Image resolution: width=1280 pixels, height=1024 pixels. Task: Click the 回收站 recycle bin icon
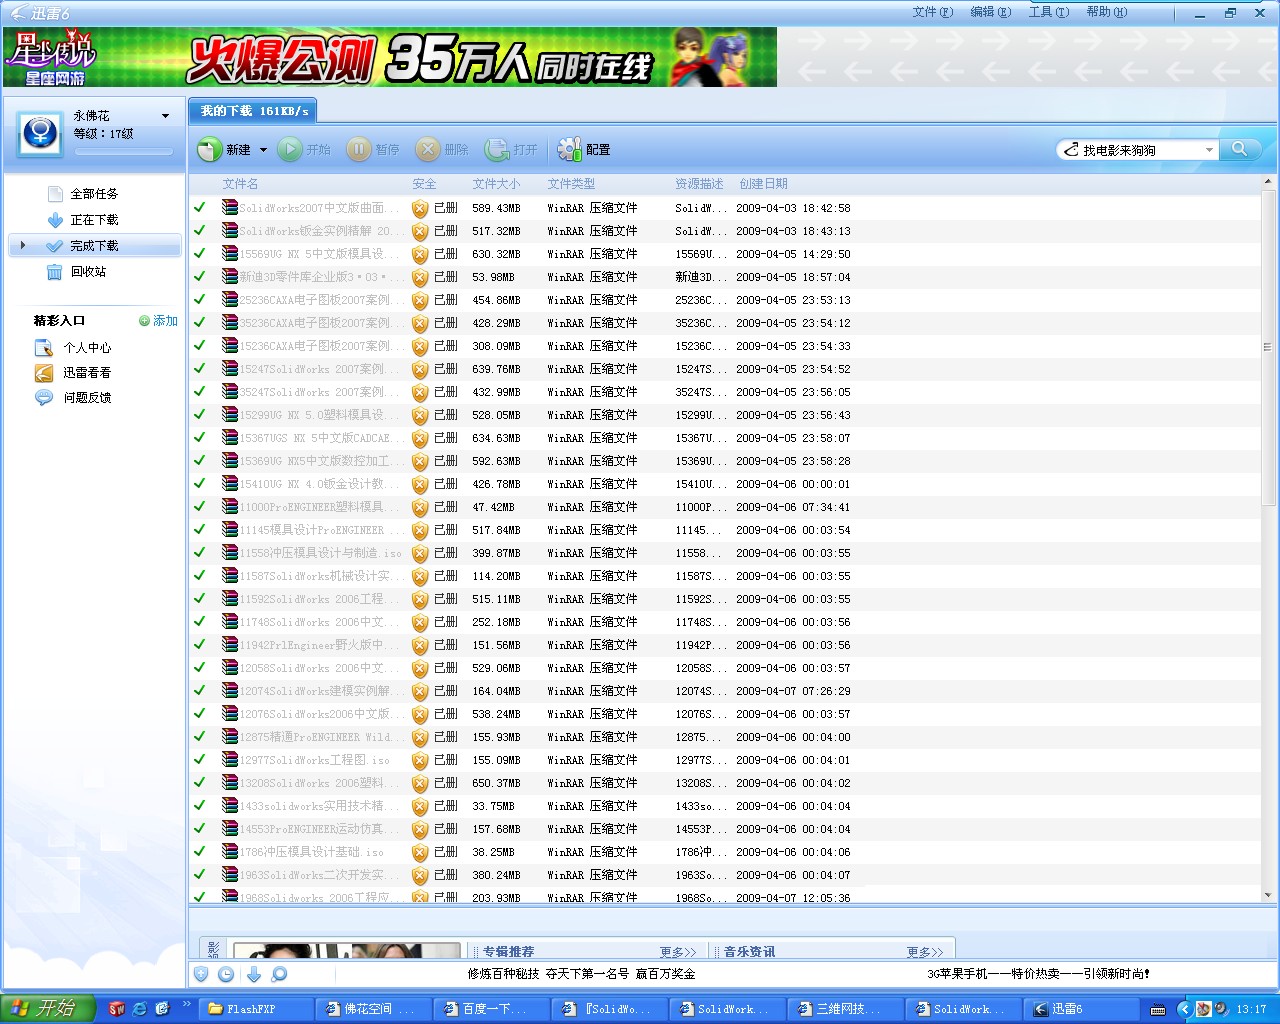55,272
